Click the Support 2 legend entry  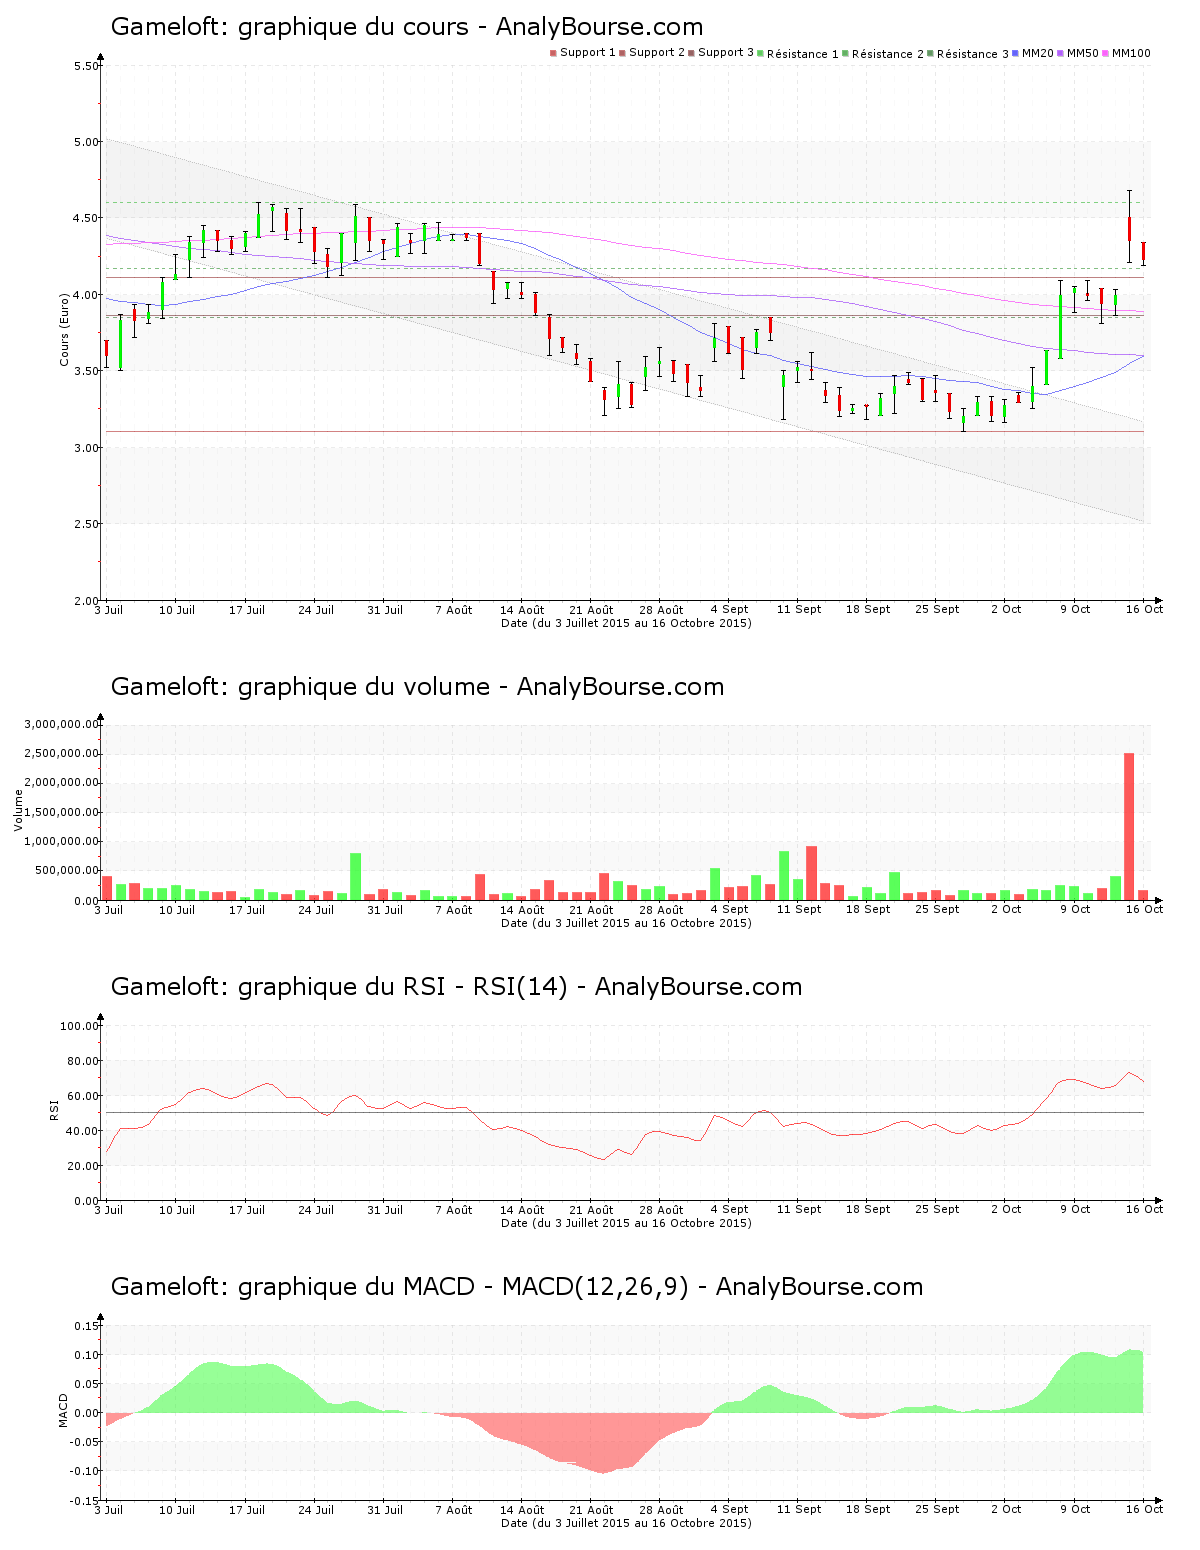653,53
